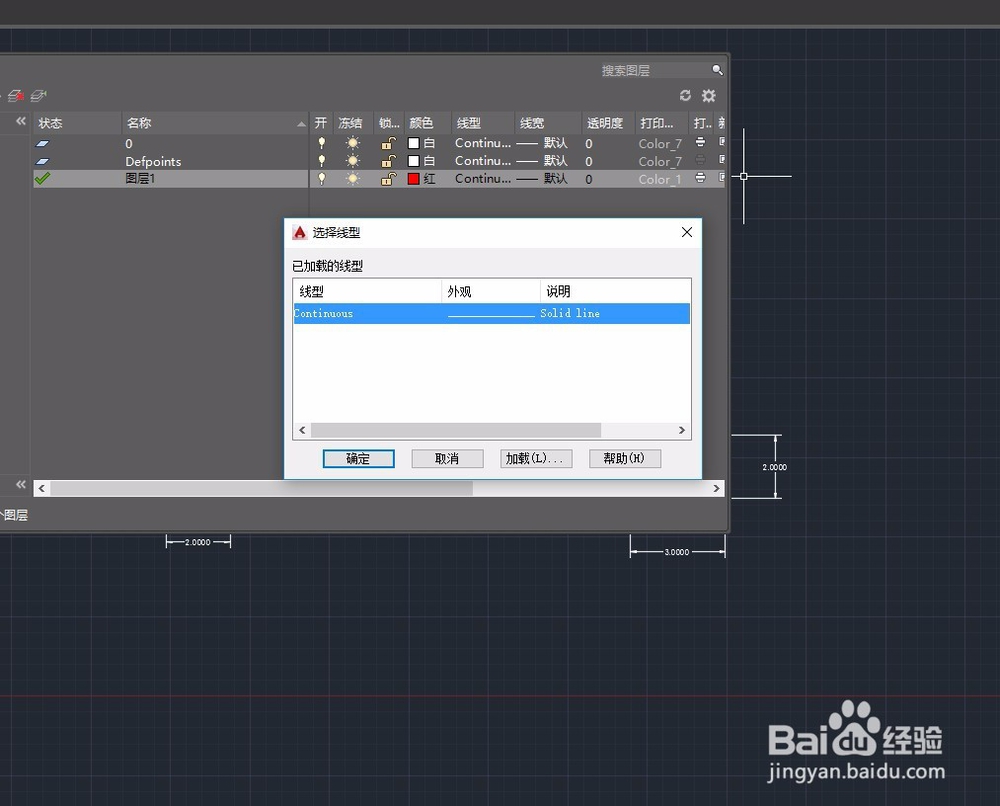Click the Color_7 plot style of layer 0
The height and width of the screenshot is (806, 1000).
pos(660,143)
